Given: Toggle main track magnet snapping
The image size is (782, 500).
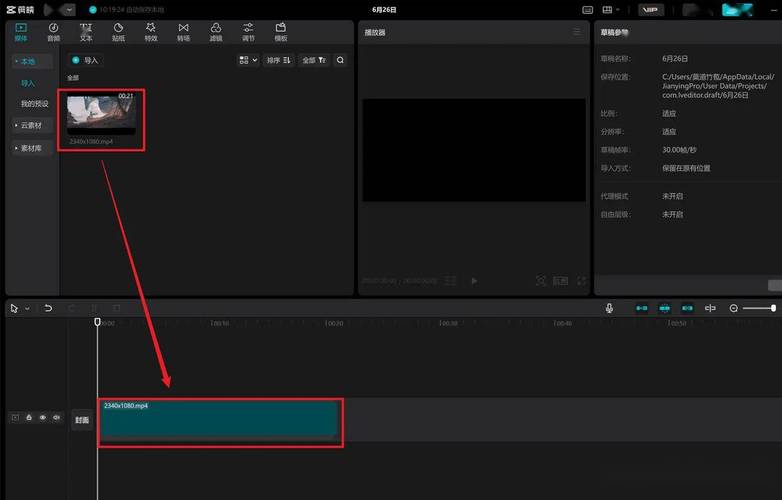Looking at the screenshot, I should [x=642, y=308].
